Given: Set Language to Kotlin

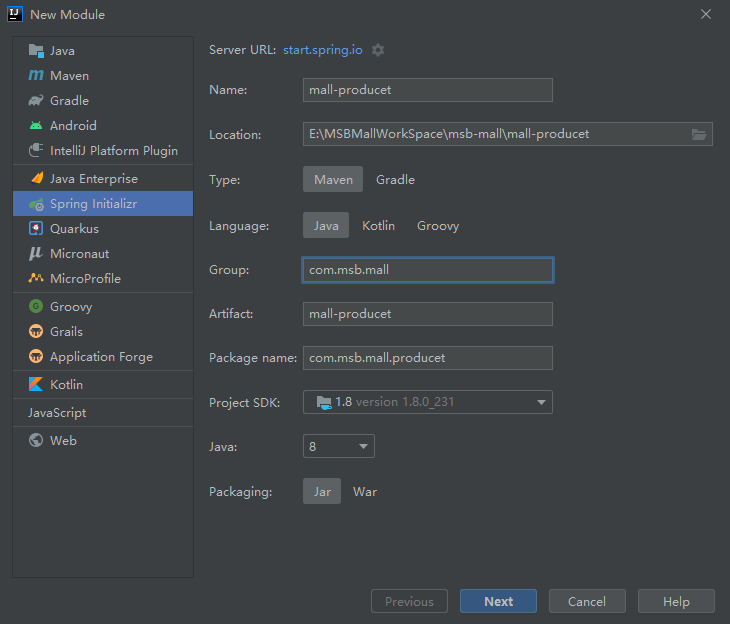Looking at the screenshot, I should 379,226.
